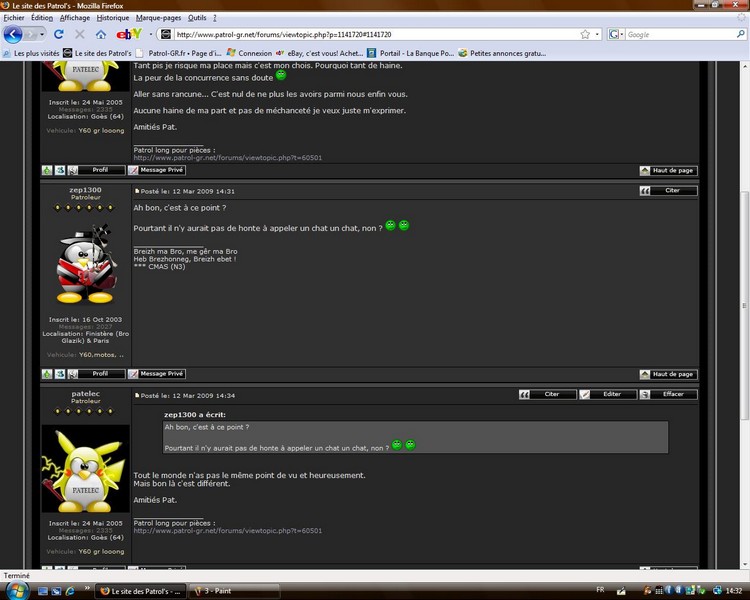This screenshot has height=600, width=750.
Task: Expand the address bar URL dropdown
Action: pos(597,34)
